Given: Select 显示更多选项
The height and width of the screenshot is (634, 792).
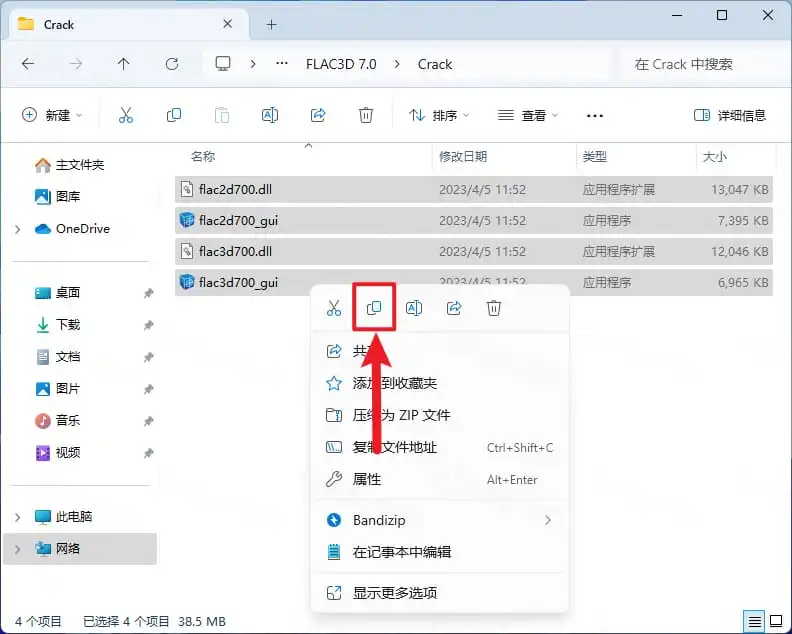Looking at the screenshot, I should 439,593.
